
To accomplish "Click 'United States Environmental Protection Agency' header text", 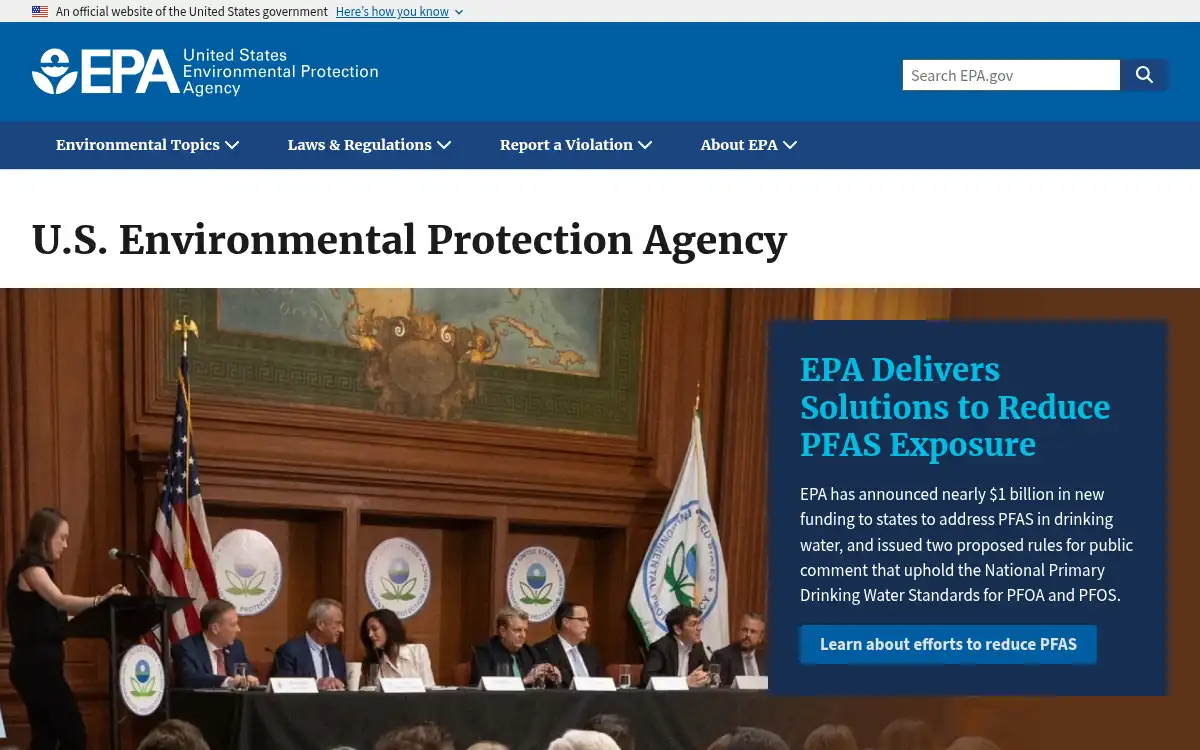I will [280, 72].
